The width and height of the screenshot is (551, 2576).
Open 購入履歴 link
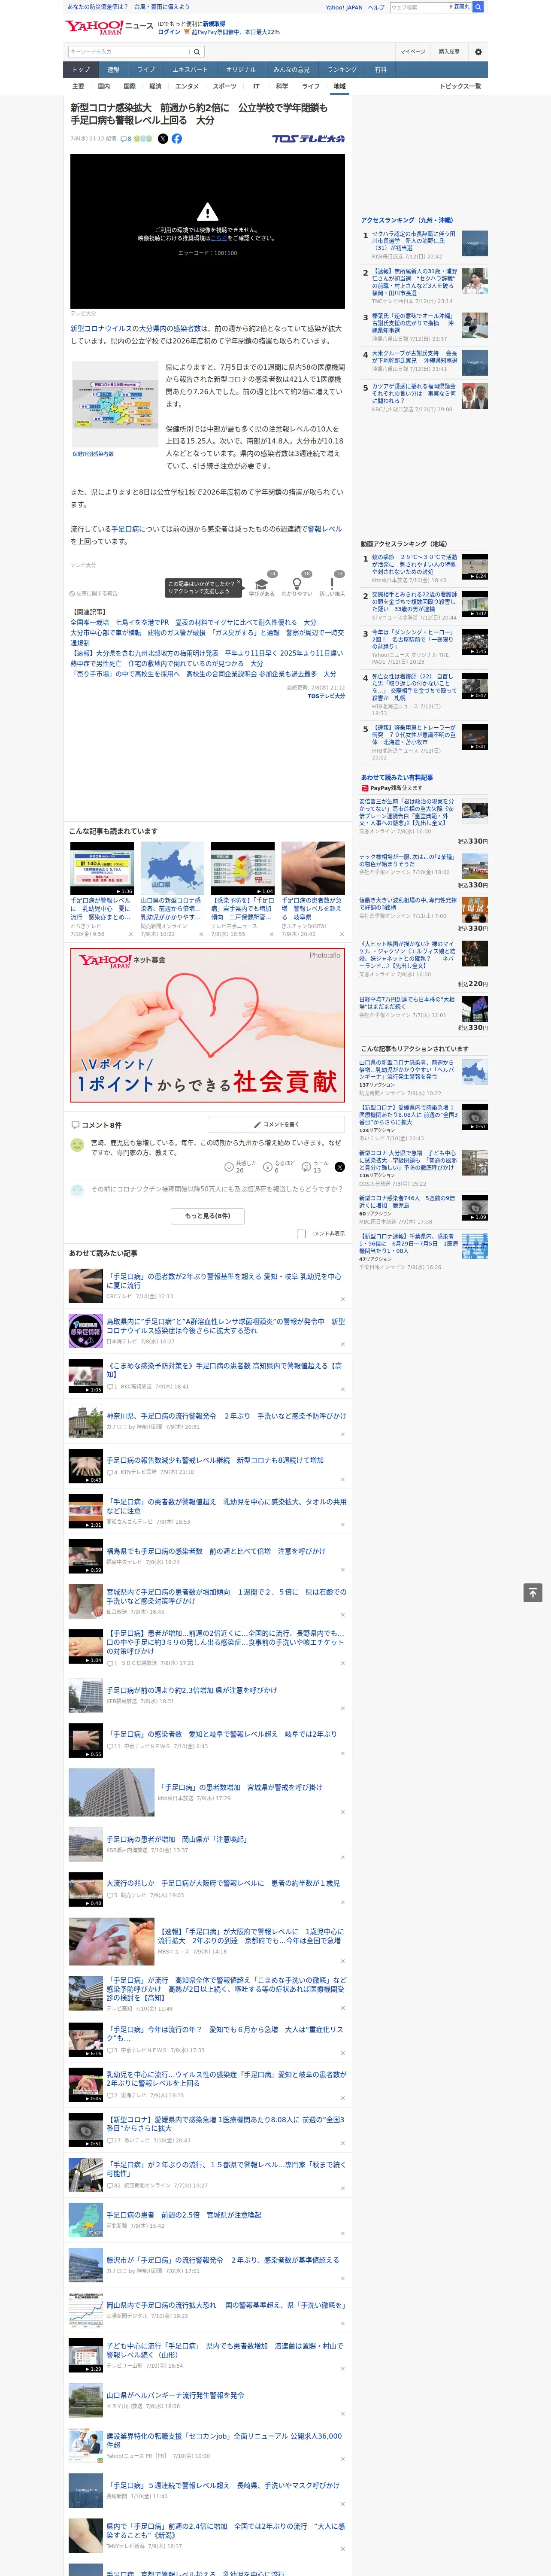click(449, 52)
